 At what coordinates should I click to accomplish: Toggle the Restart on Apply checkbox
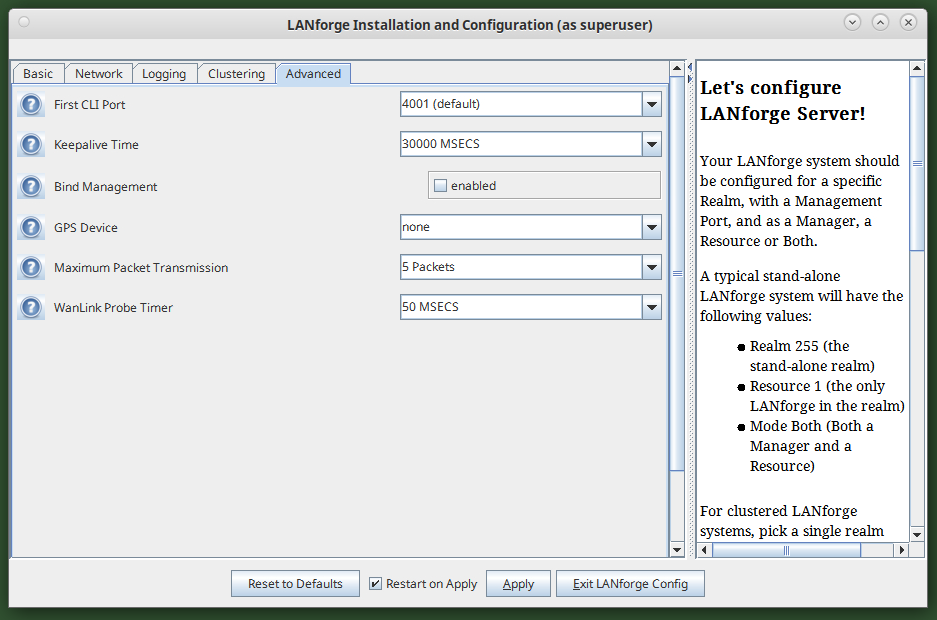point(376,584)
